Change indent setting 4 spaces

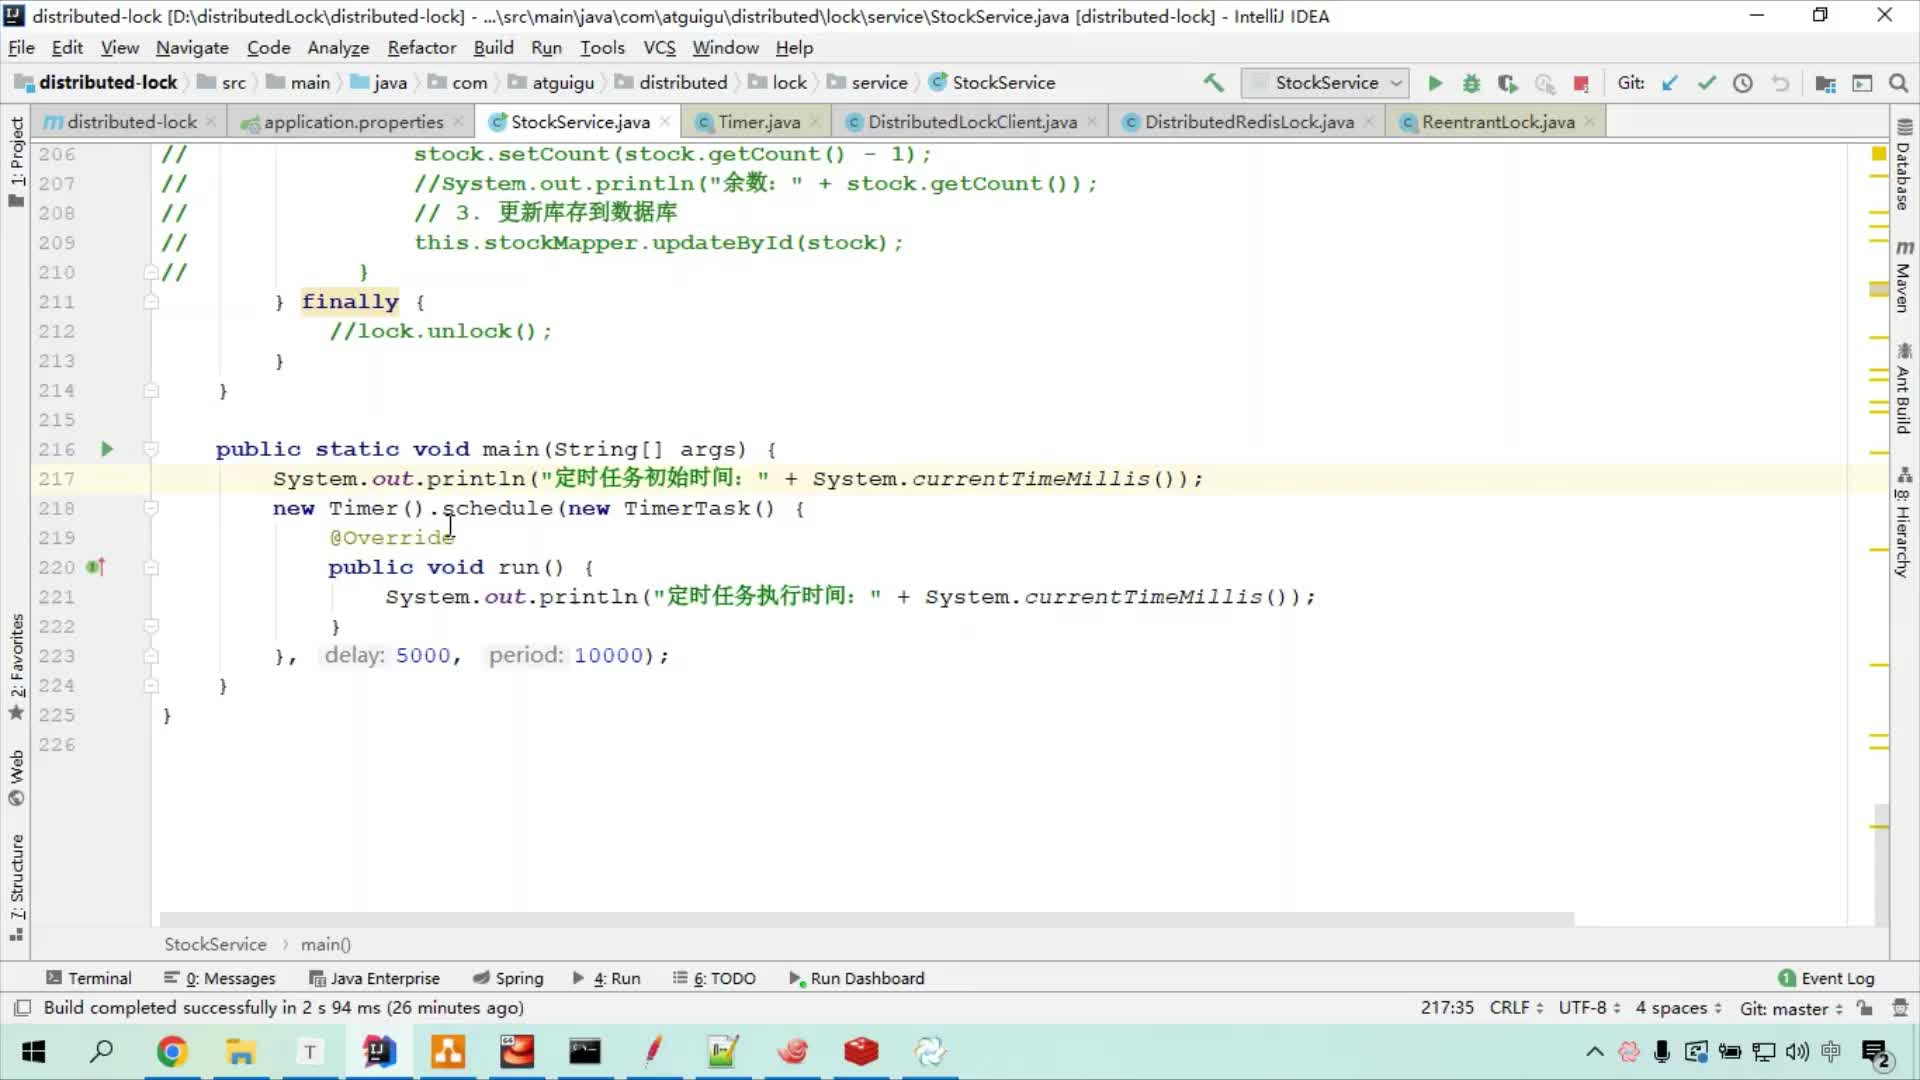[1678, 1008]
